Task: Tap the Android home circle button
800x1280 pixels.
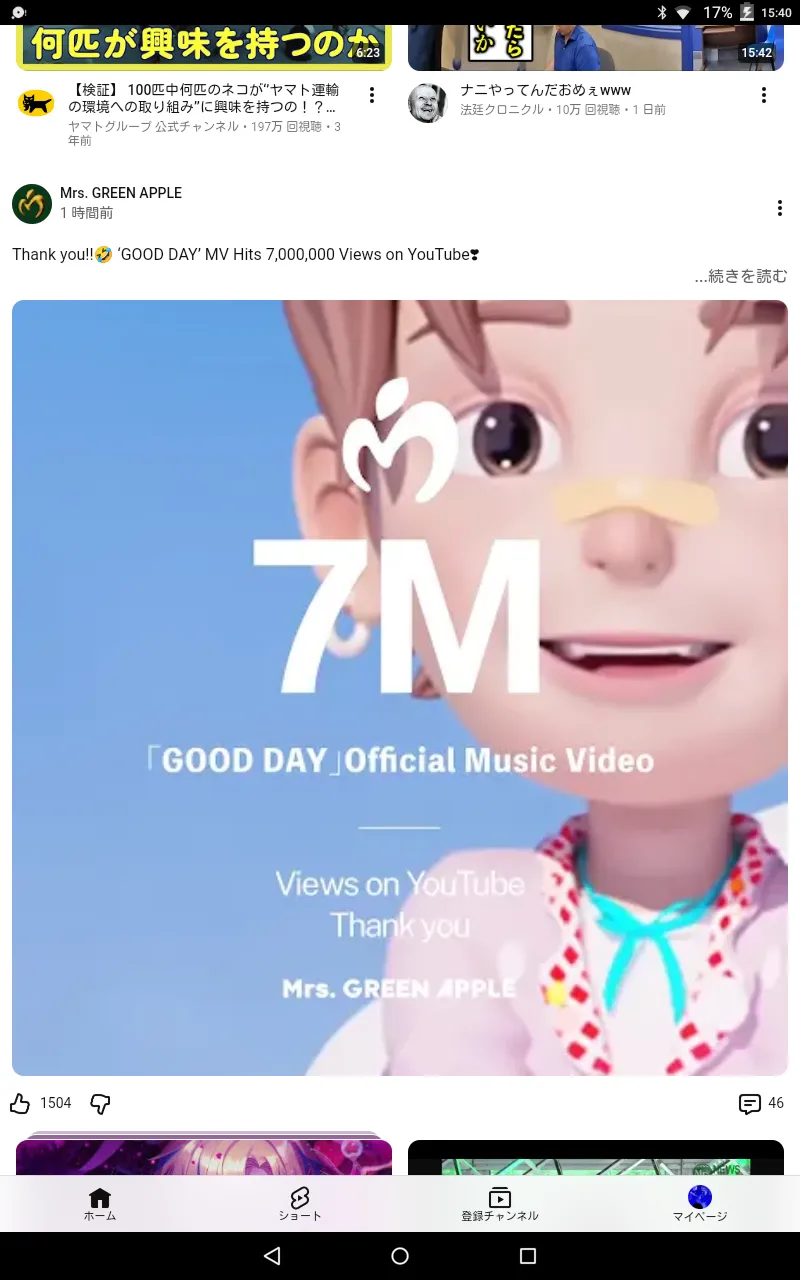Action: (x=400, y=1256)
